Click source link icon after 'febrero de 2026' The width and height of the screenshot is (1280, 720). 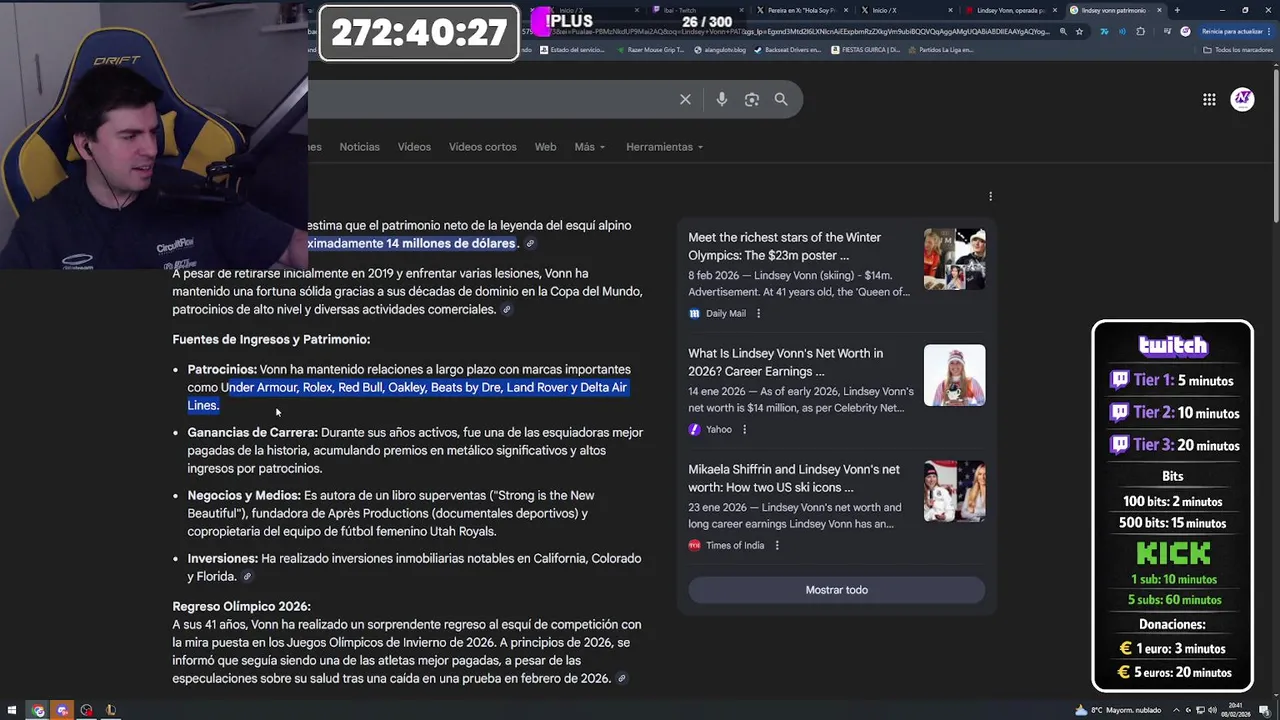621,679
